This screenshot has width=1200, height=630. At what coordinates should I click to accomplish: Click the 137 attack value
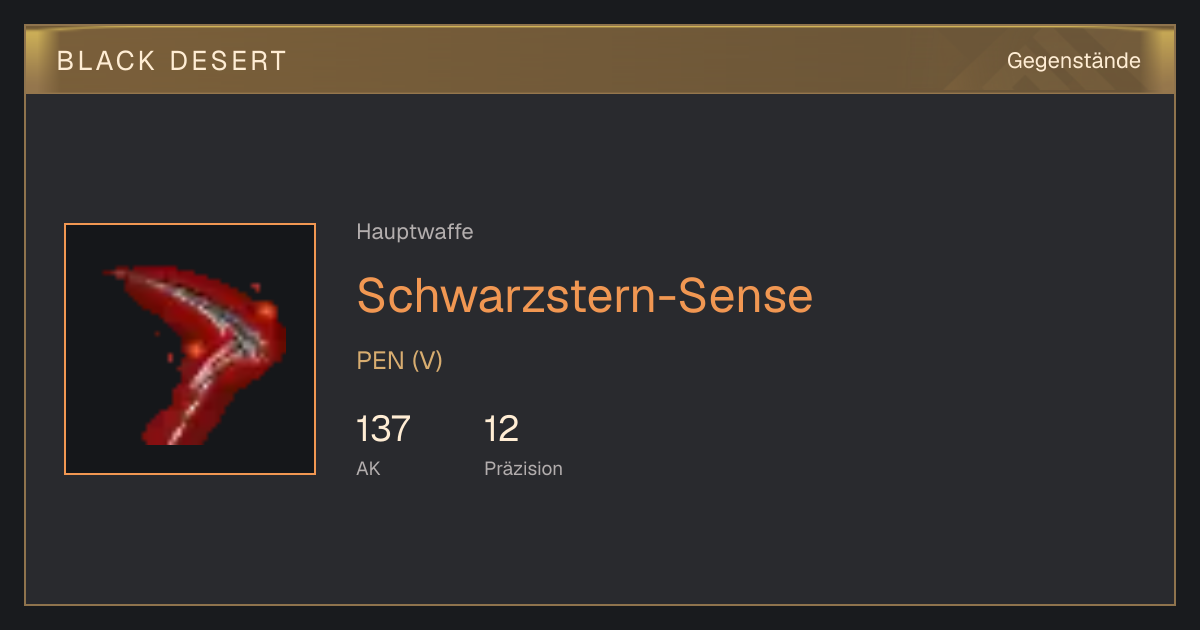pyautogui.click(x=383, y=429)
